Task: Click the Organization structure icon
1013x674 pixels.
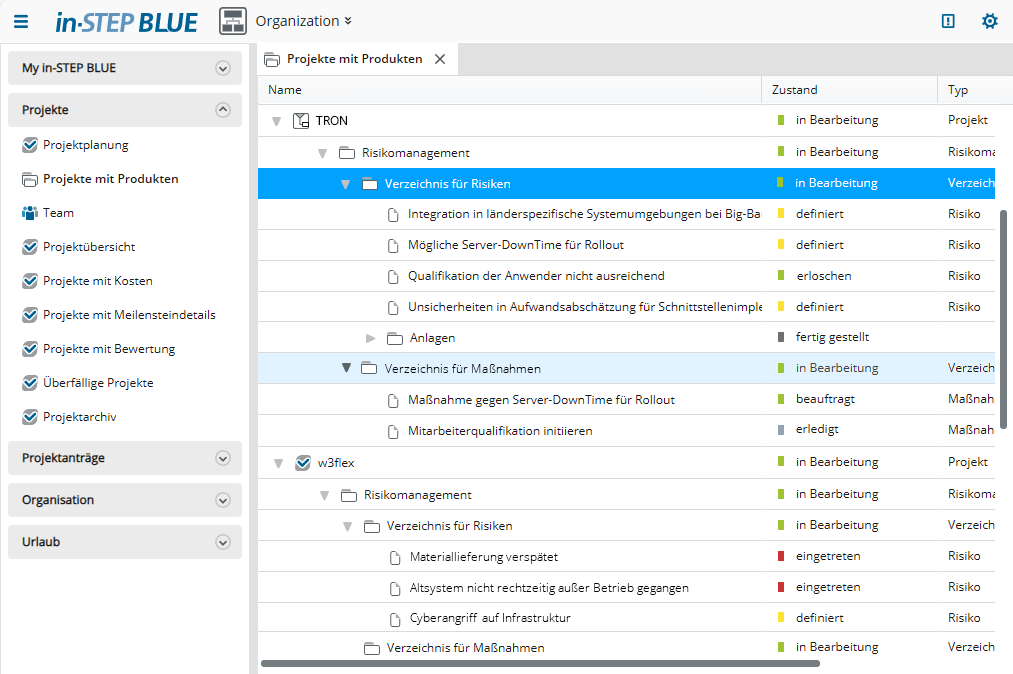Action: point(233,21)
